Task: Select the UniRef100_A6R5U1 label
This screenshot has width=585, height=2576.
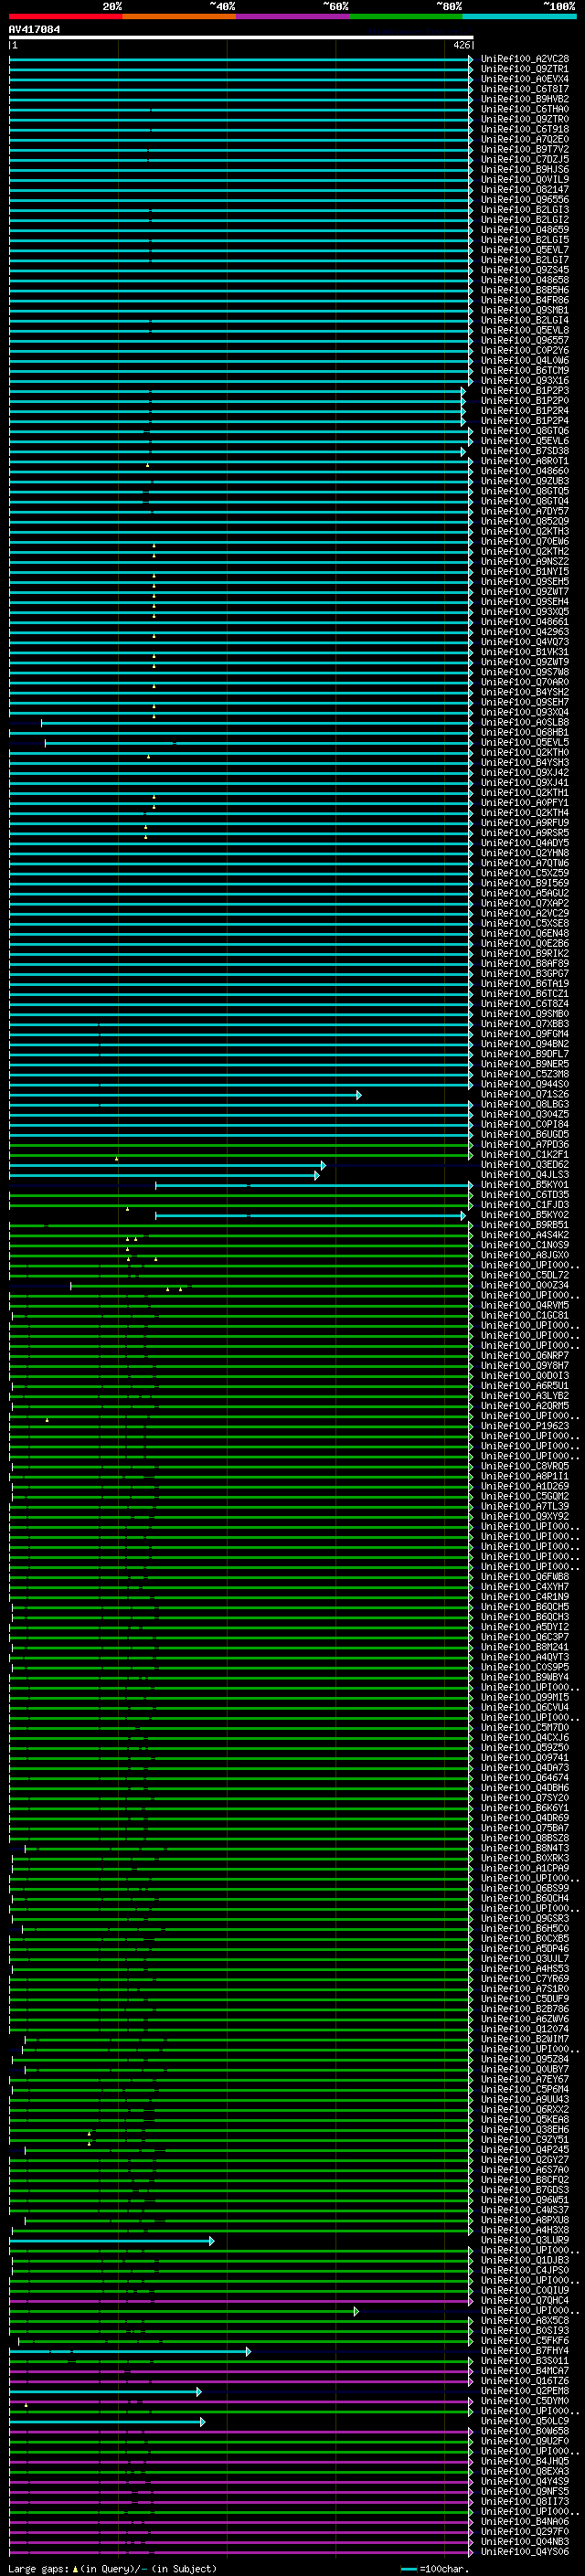Action: [524, 1386]
